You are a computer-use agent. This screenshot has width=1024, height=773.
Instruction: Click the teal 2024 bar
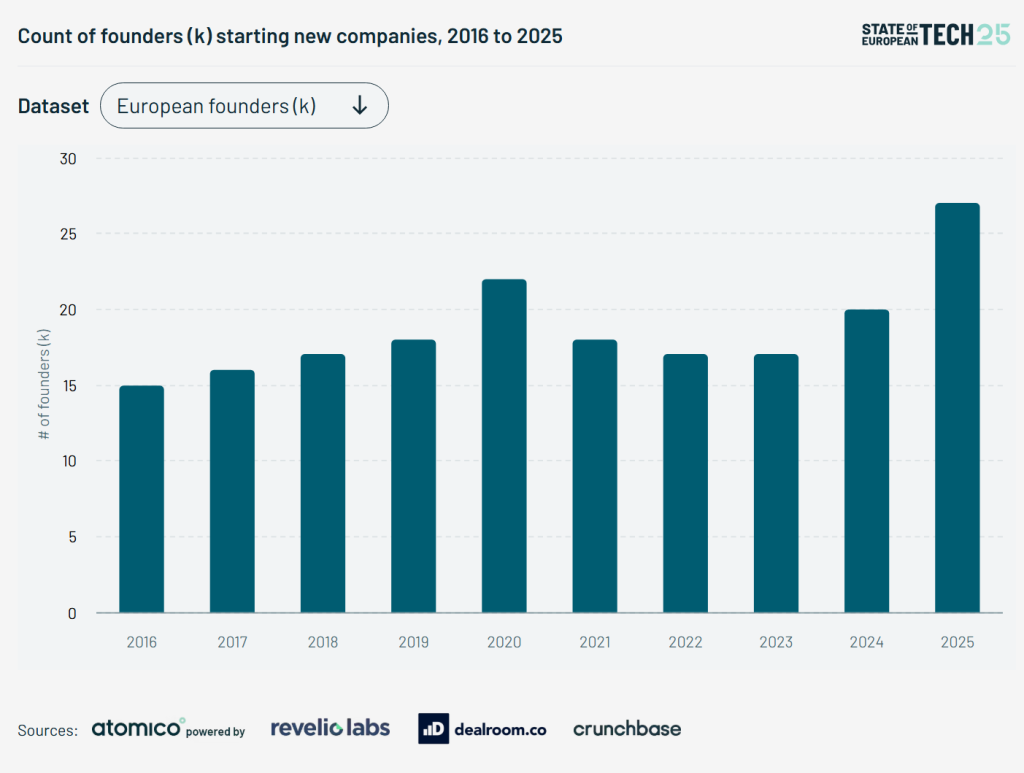(x=866, y=460)
